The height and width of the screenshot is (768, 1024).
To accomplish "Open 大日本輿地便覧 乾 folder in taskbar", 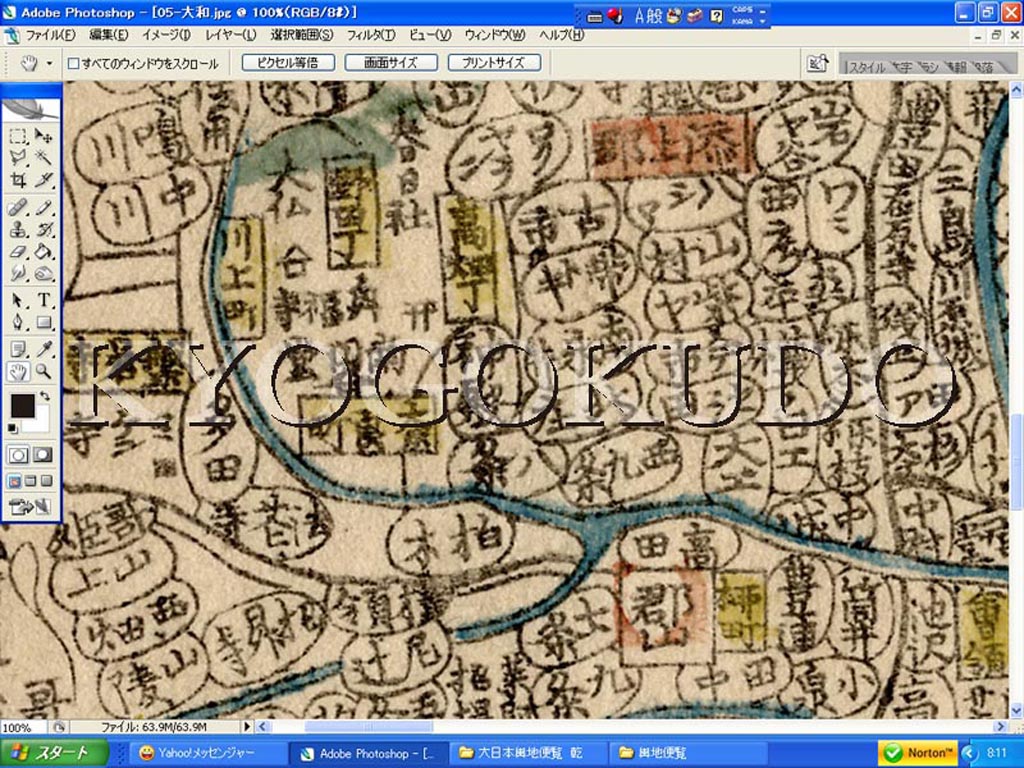I will 529,754.
